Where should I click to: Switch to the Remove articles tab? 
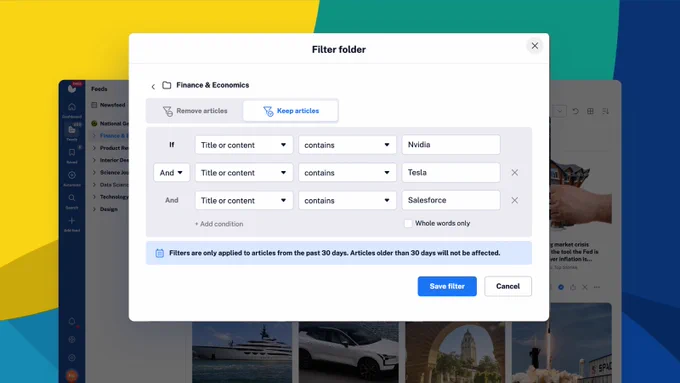tap(195, 111)
